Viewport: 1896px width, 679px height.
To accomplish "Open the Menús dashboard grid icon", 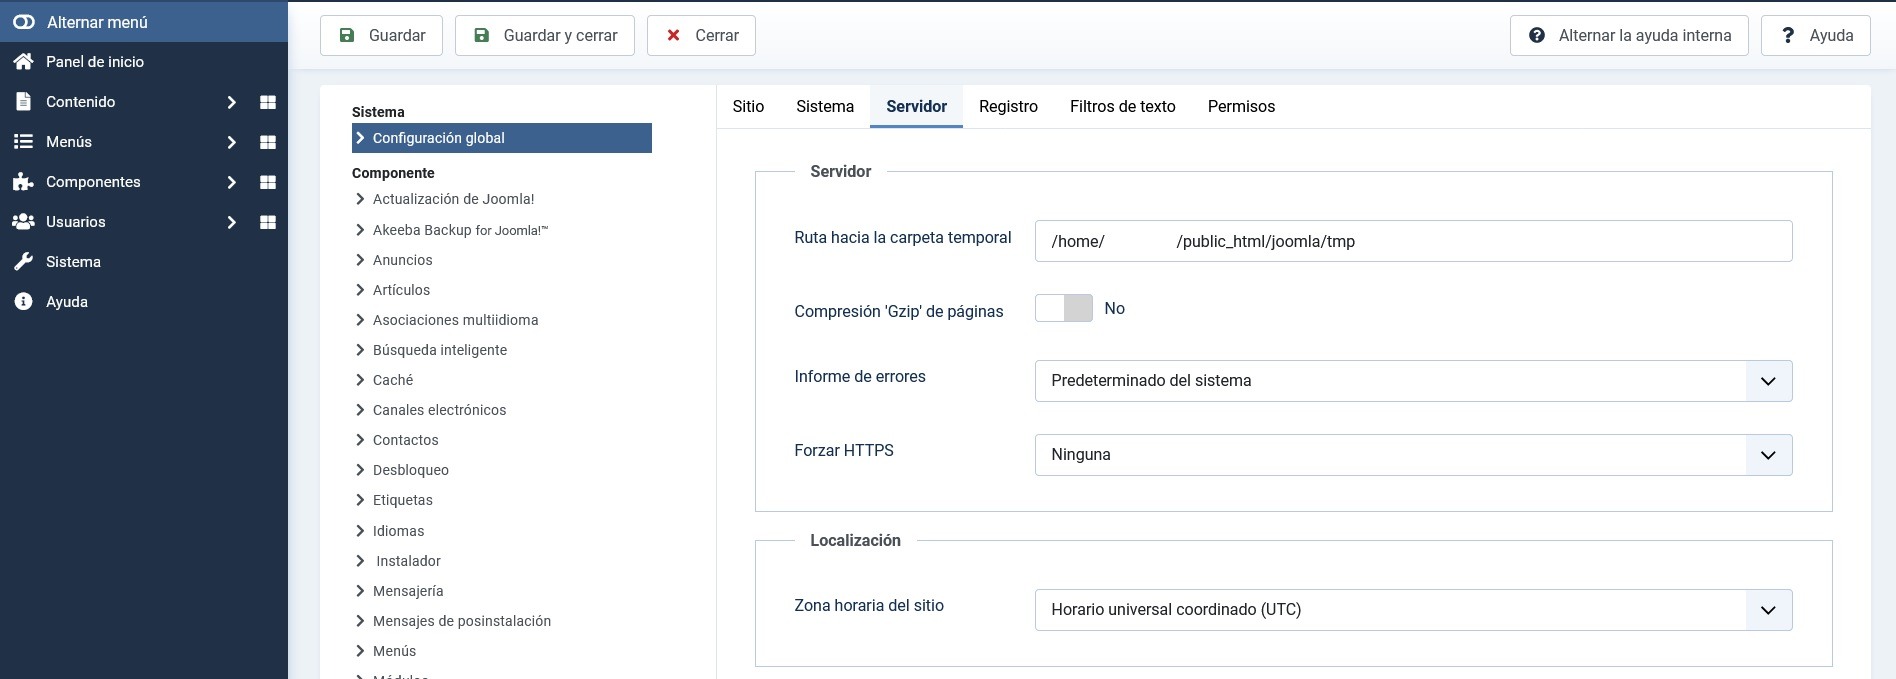I will tap(268, 142).
